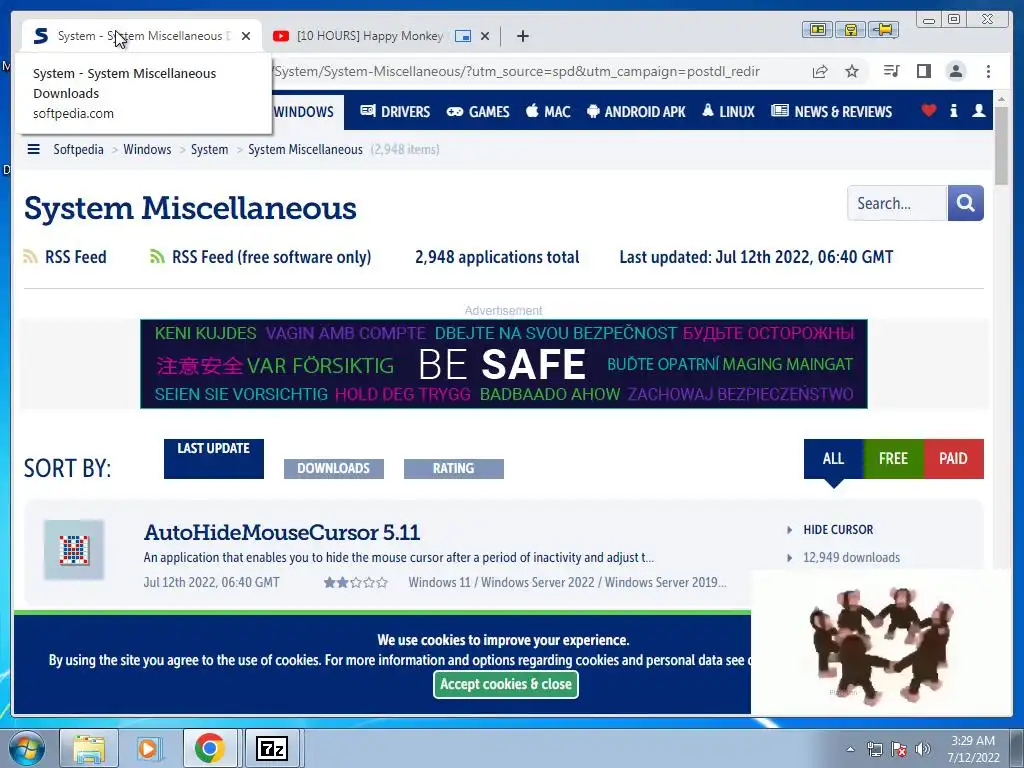The height and width of the screenshot is (768, 1024).
Task: Click the user account icon in Softpedia header
Action: pos(978,111)
